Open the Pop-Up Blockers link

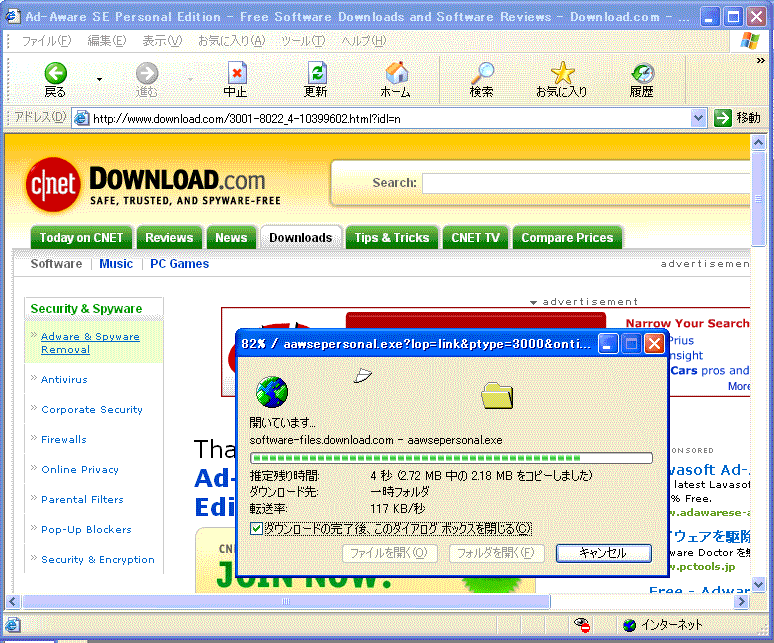(x=86, y=530)
